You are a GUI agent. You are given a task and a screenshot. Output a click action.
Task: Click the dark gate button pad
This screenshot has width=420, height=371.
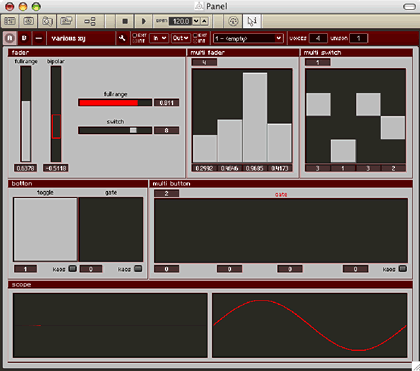point(111,229)
